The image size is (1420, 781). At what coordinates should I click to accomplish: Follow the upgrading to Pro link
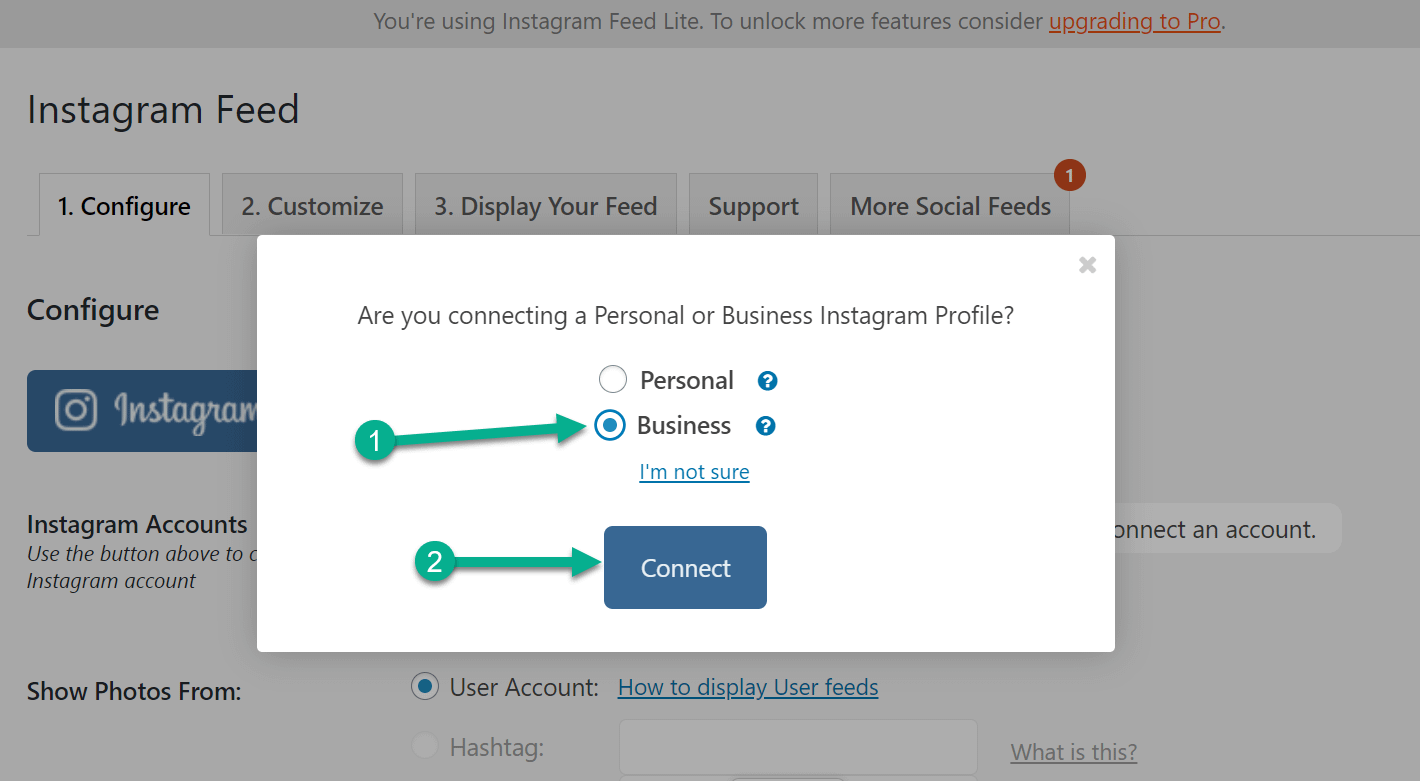pyautogui.click(x=1134, y=21)
